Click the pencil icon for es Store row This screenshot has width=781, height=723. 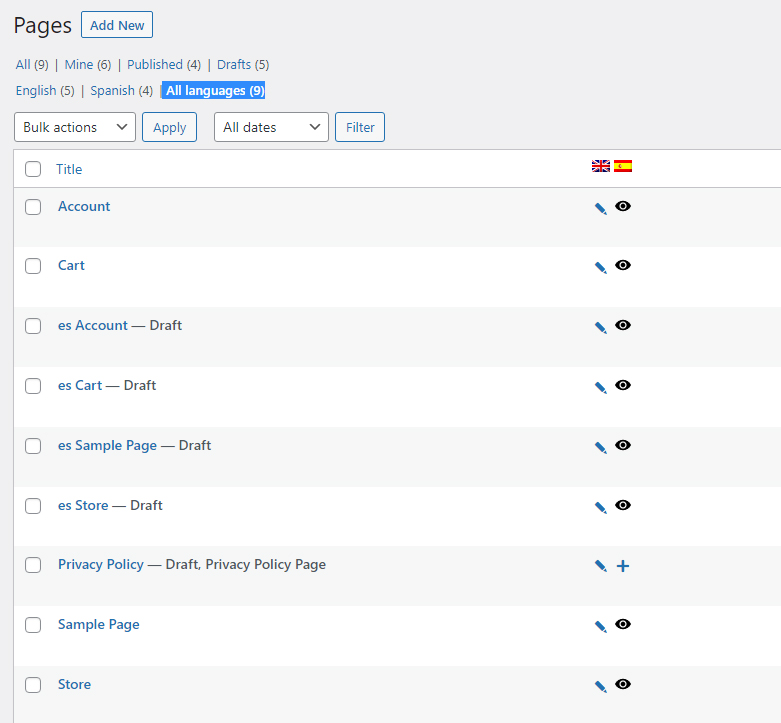coord(601,507)
